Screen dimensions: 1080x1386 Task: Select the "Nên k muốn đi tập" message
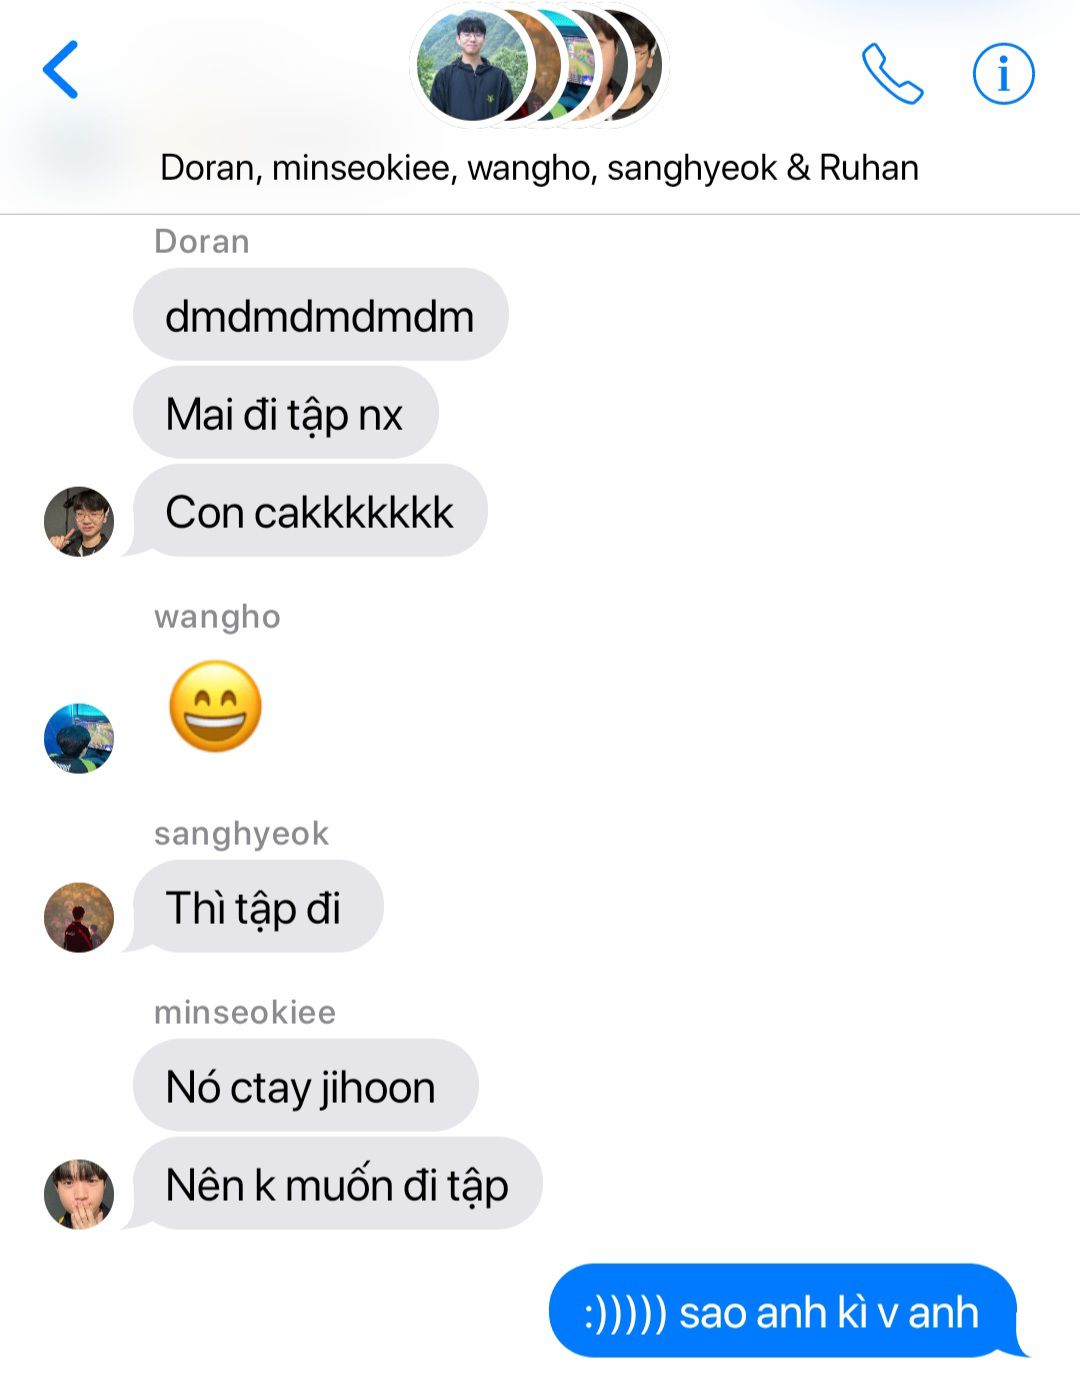point(337,1184)
